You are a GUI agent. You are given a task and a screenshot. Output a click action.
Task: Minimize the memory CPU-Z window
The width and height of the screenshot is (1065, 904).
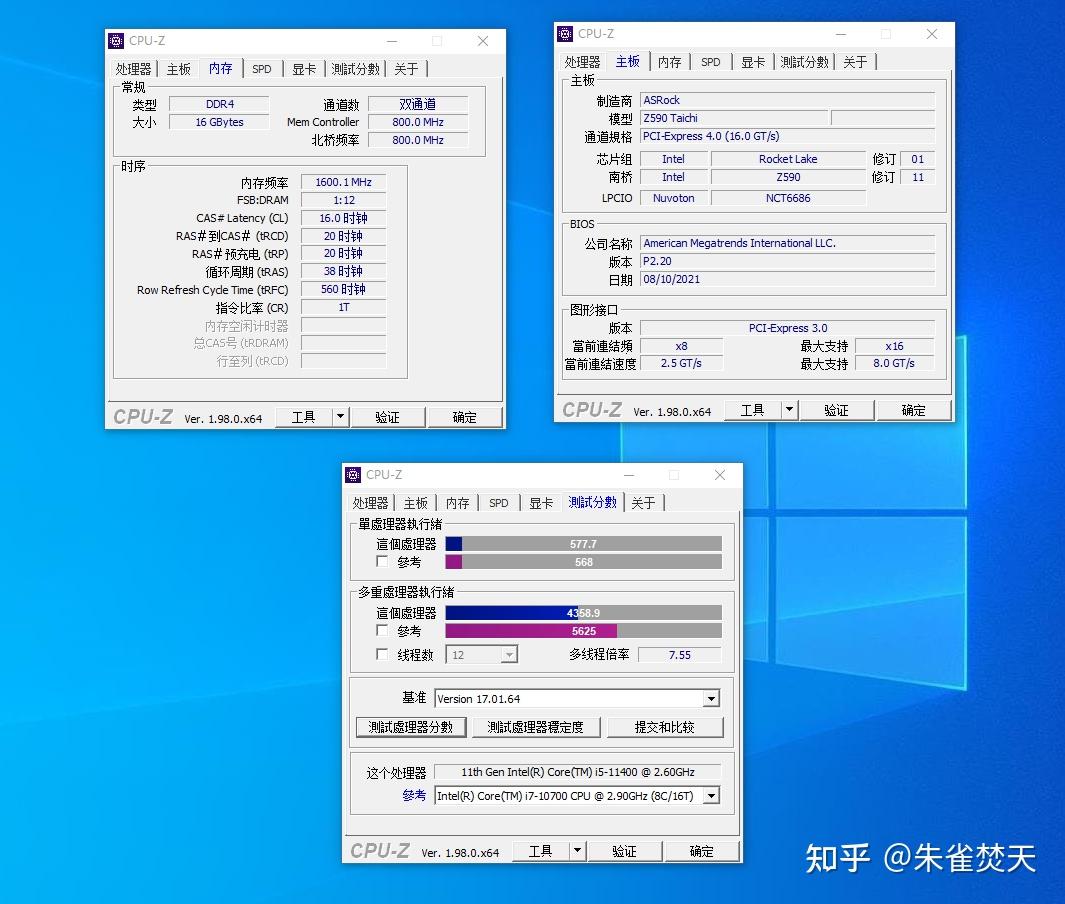point(392,41)
